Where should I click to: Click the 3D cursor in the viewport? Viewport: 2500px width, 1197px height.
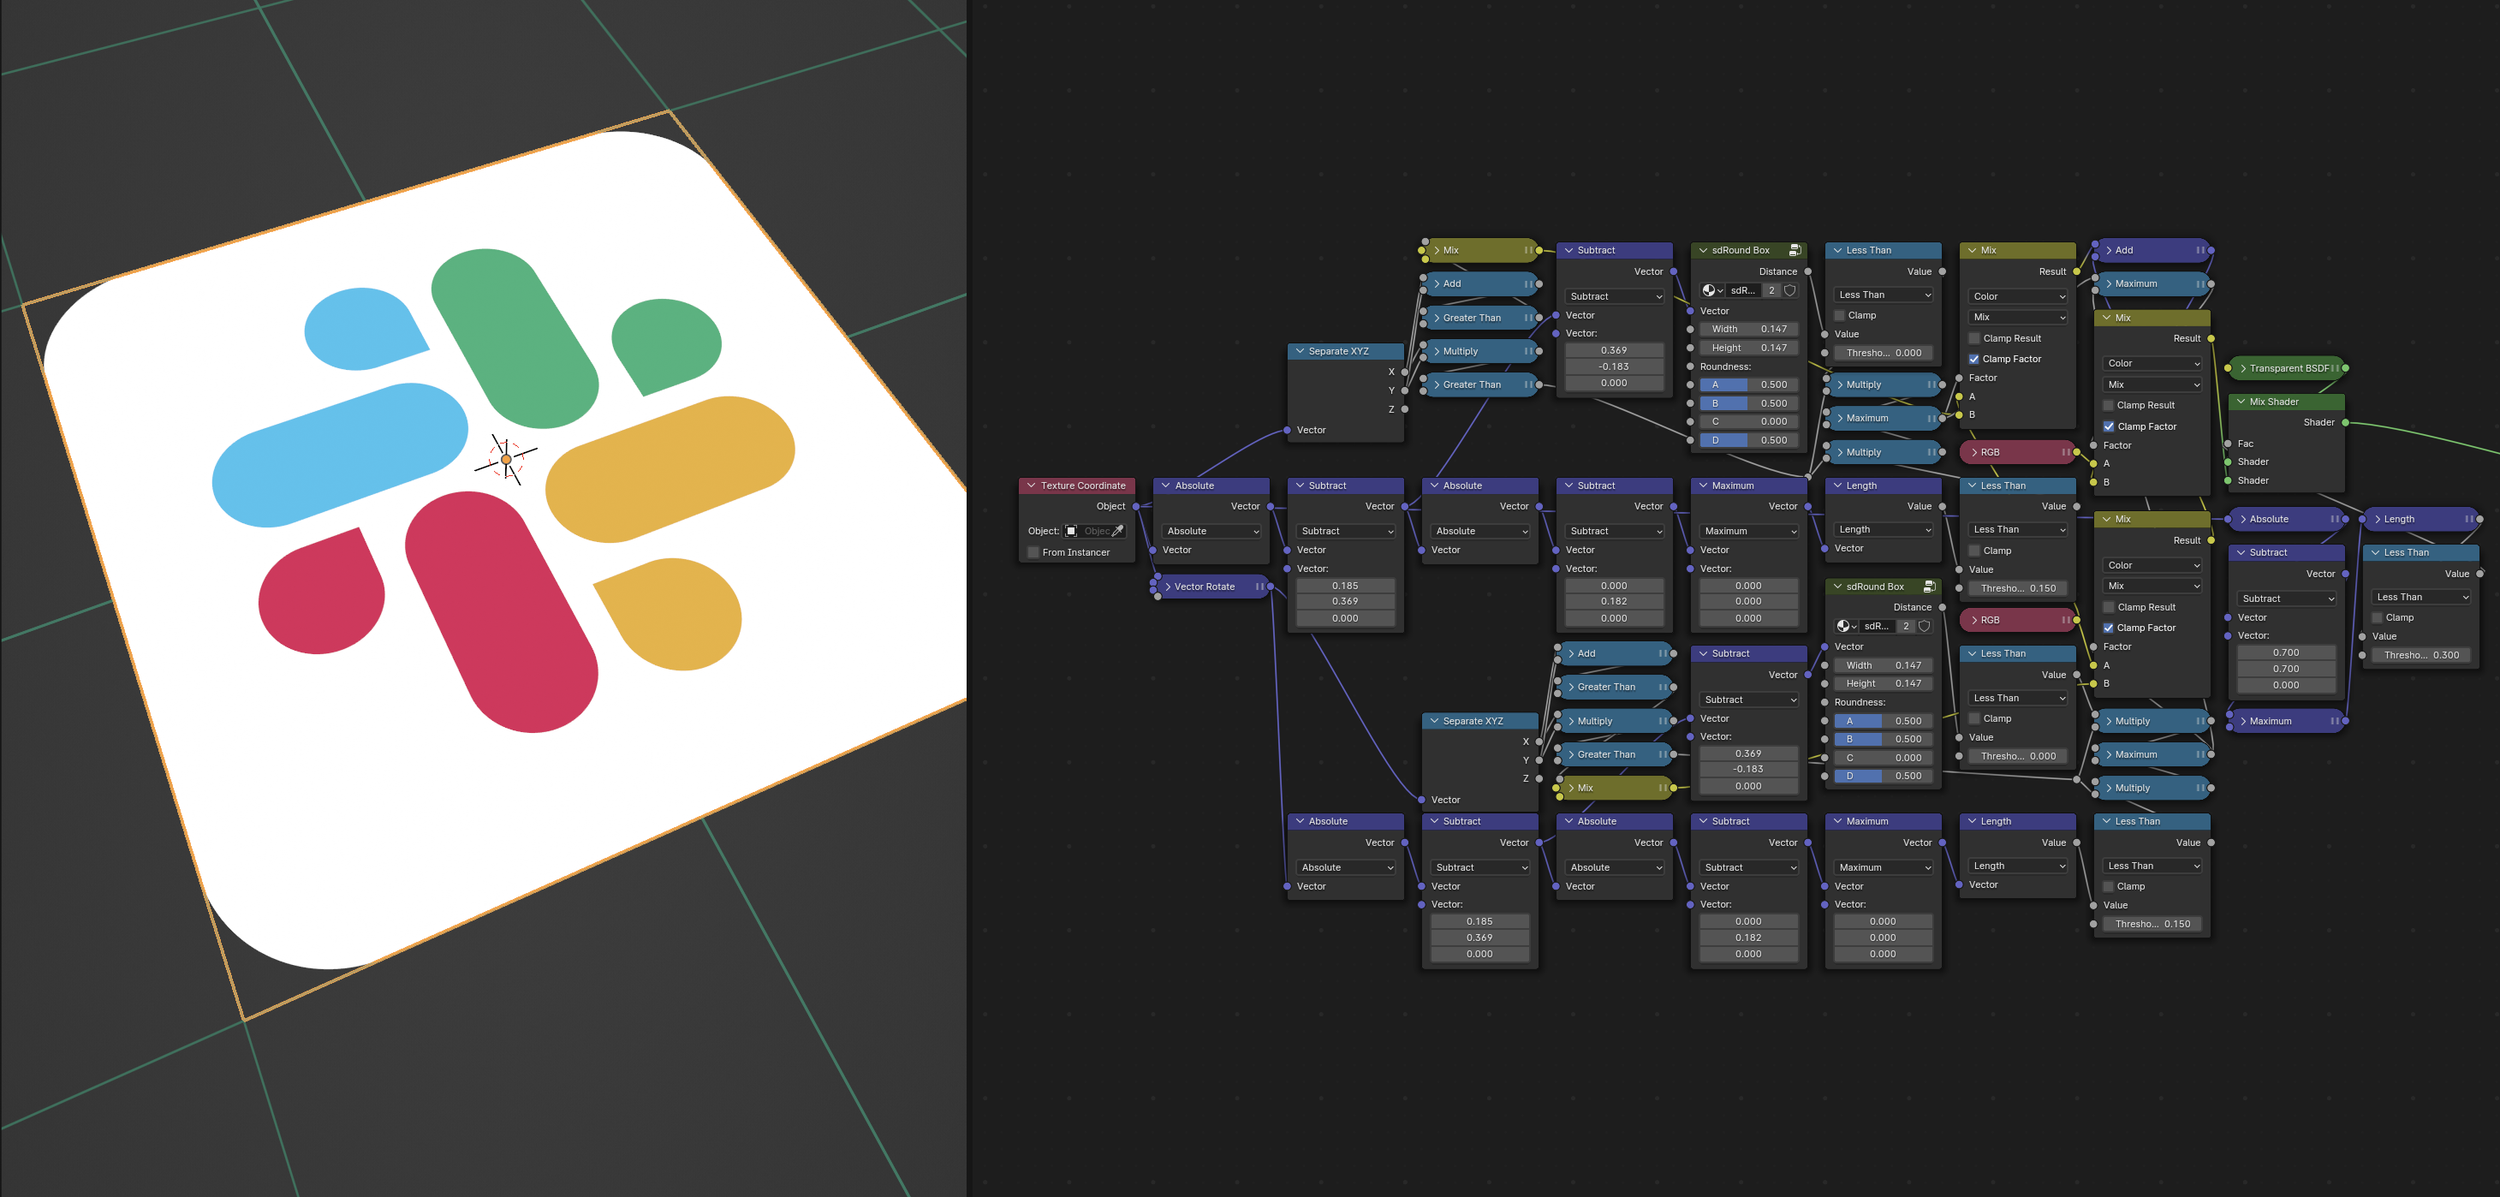click(x=506, y=460)
